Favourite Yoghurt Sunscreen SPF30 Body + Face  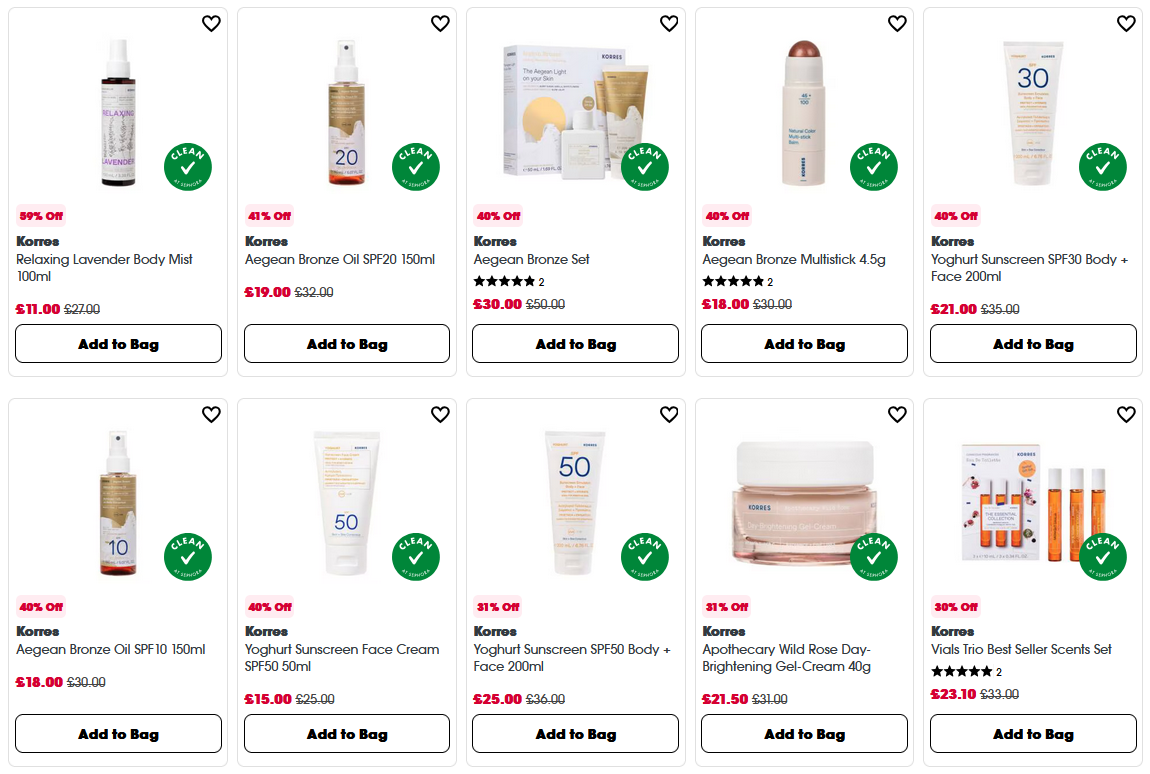(1127, 22)
